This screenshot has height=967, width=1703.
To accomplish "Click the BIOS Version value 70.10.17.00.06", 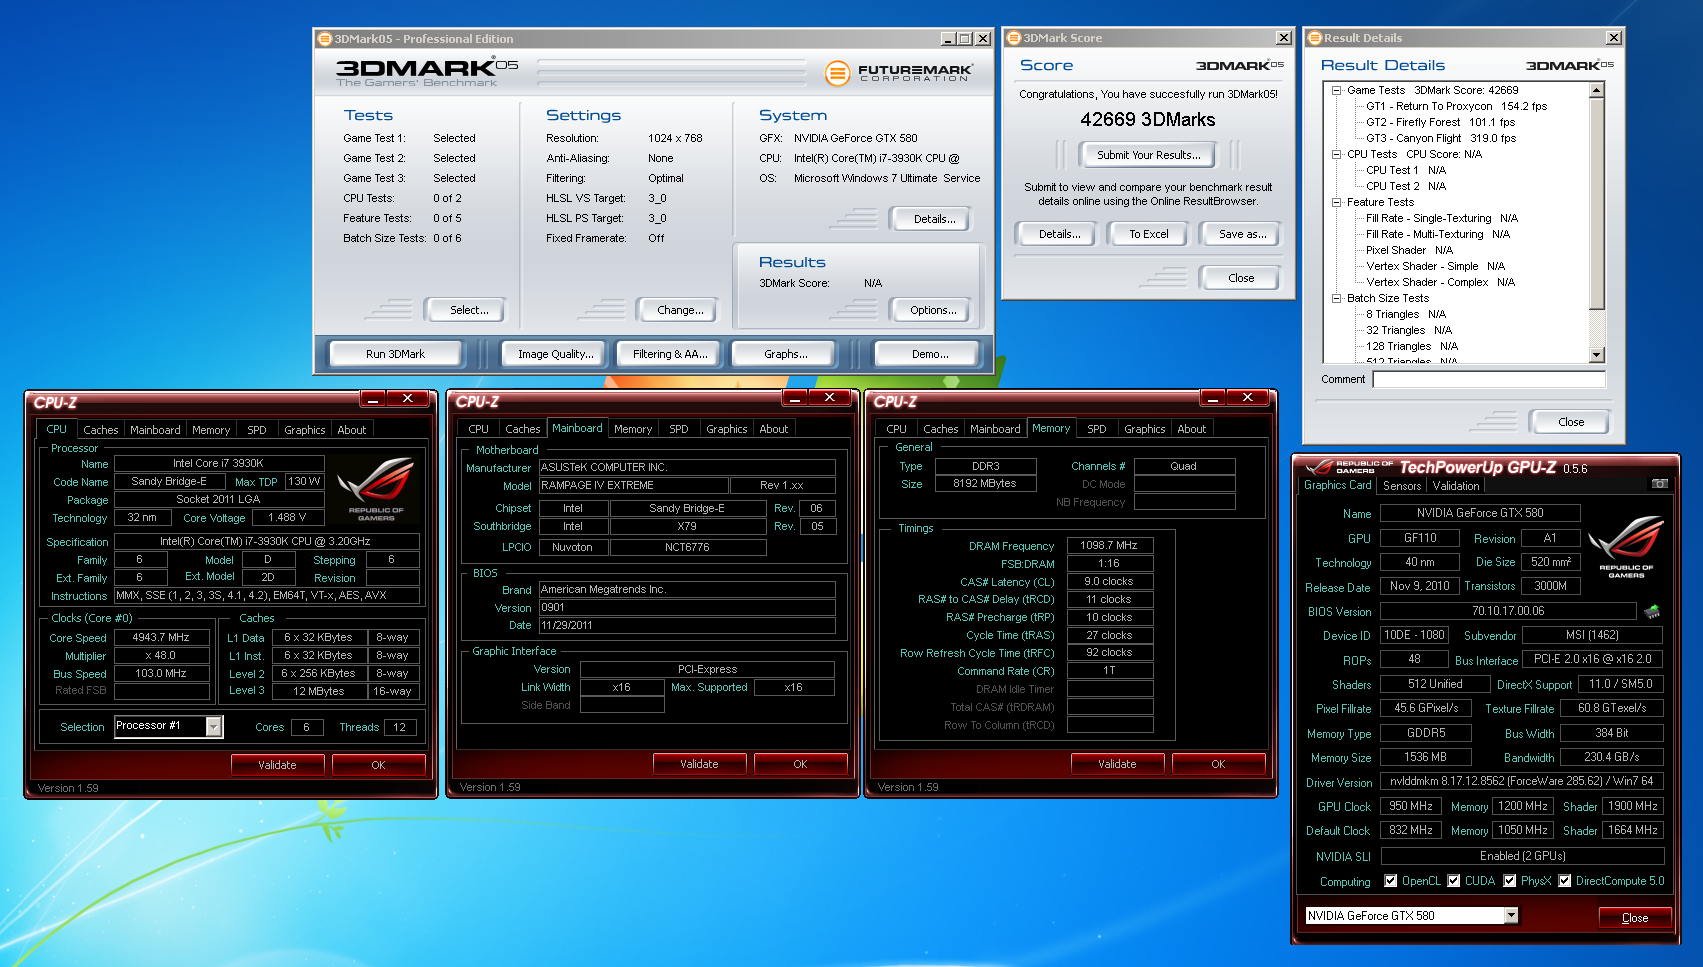I will pos(1508,611).
